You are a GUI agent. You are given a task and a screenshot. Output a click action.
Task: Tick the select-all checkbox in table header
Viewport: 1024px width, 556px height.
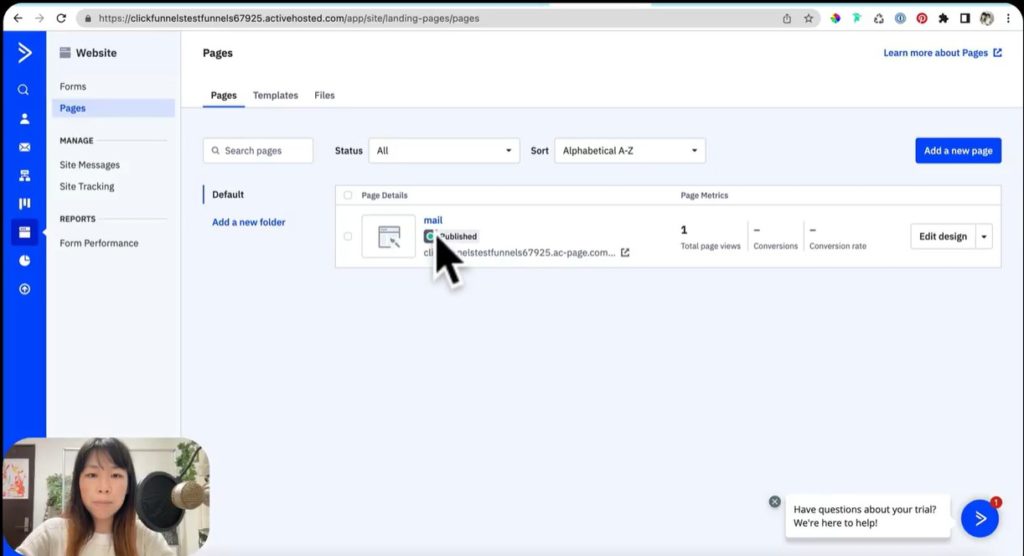[348, 195]
